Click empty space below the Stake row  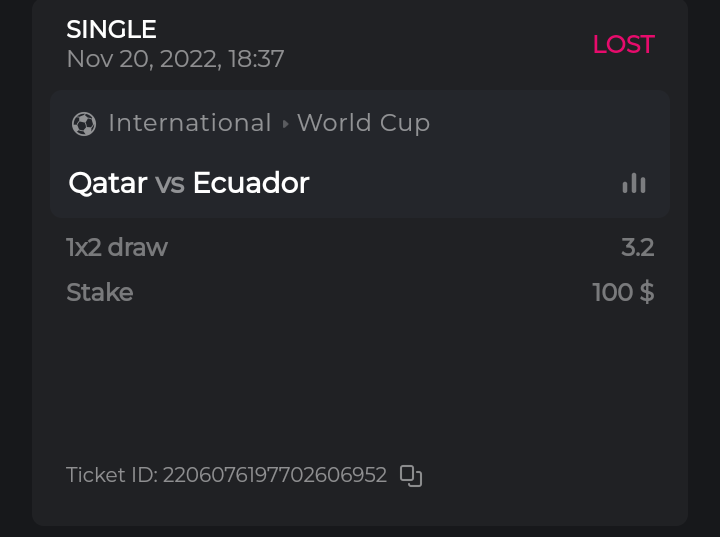tap(360, 380)
